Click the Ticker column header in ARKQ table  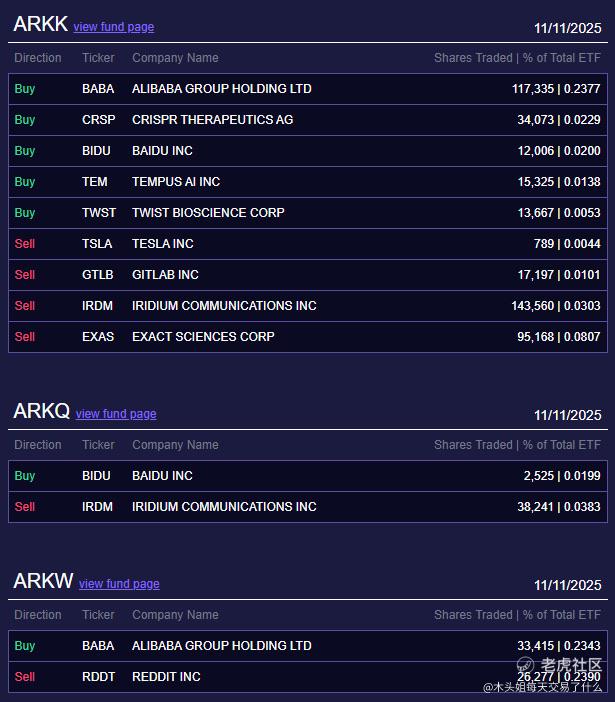click(98, 445)
